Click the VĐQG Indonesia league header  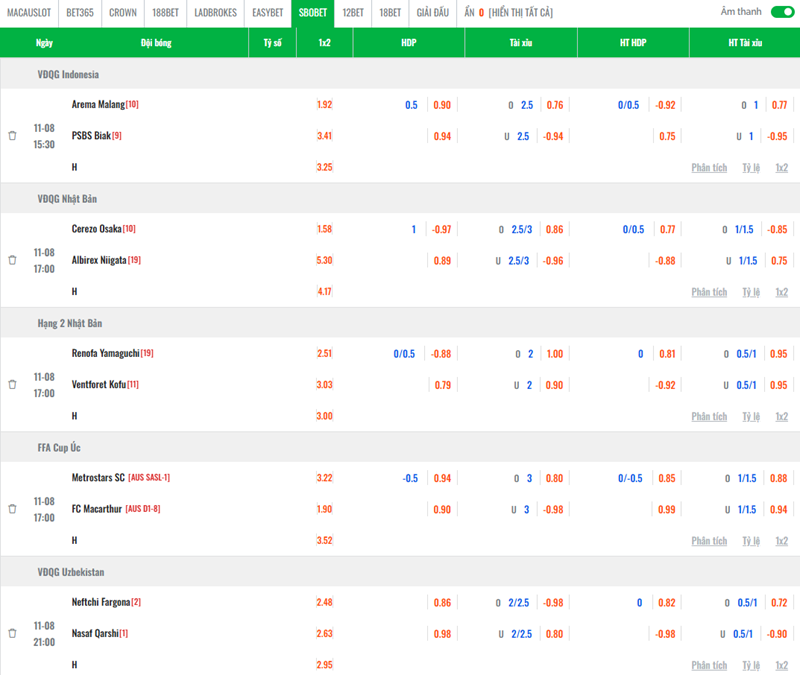tap(68, 74)
